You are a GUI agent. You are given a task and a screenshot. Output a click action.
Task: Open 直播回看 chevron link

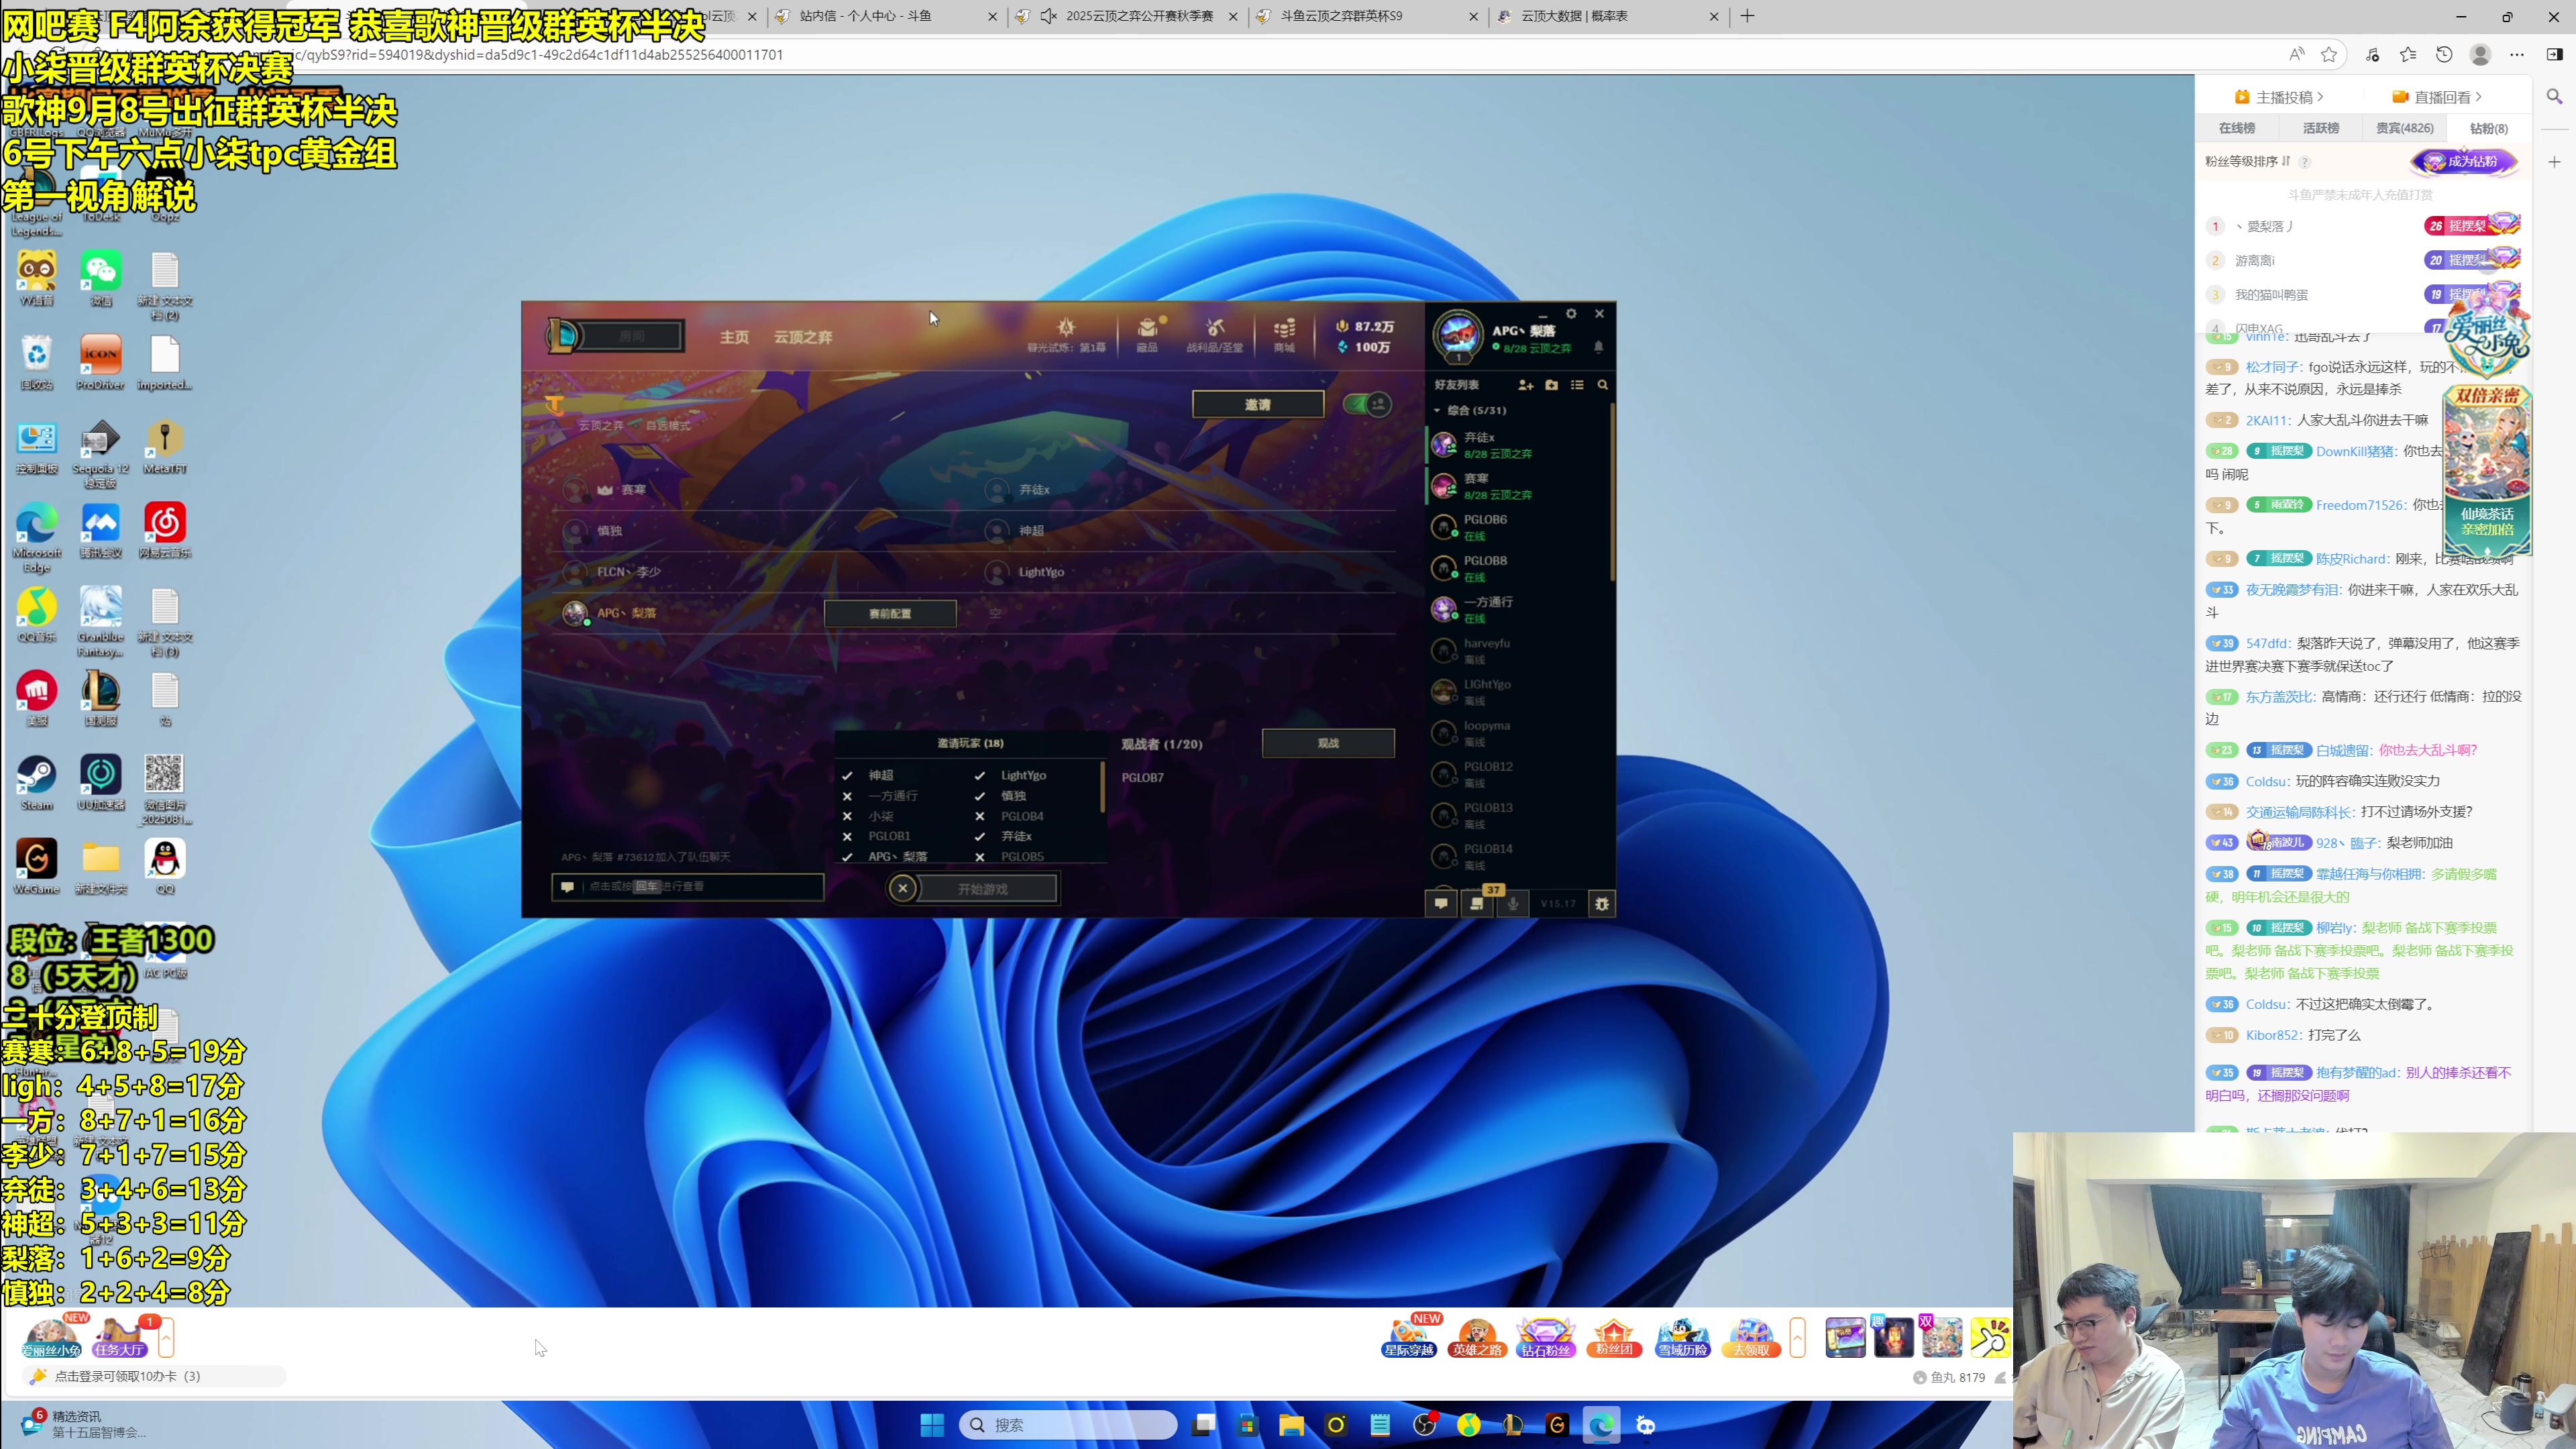(x=2437, y=97)
